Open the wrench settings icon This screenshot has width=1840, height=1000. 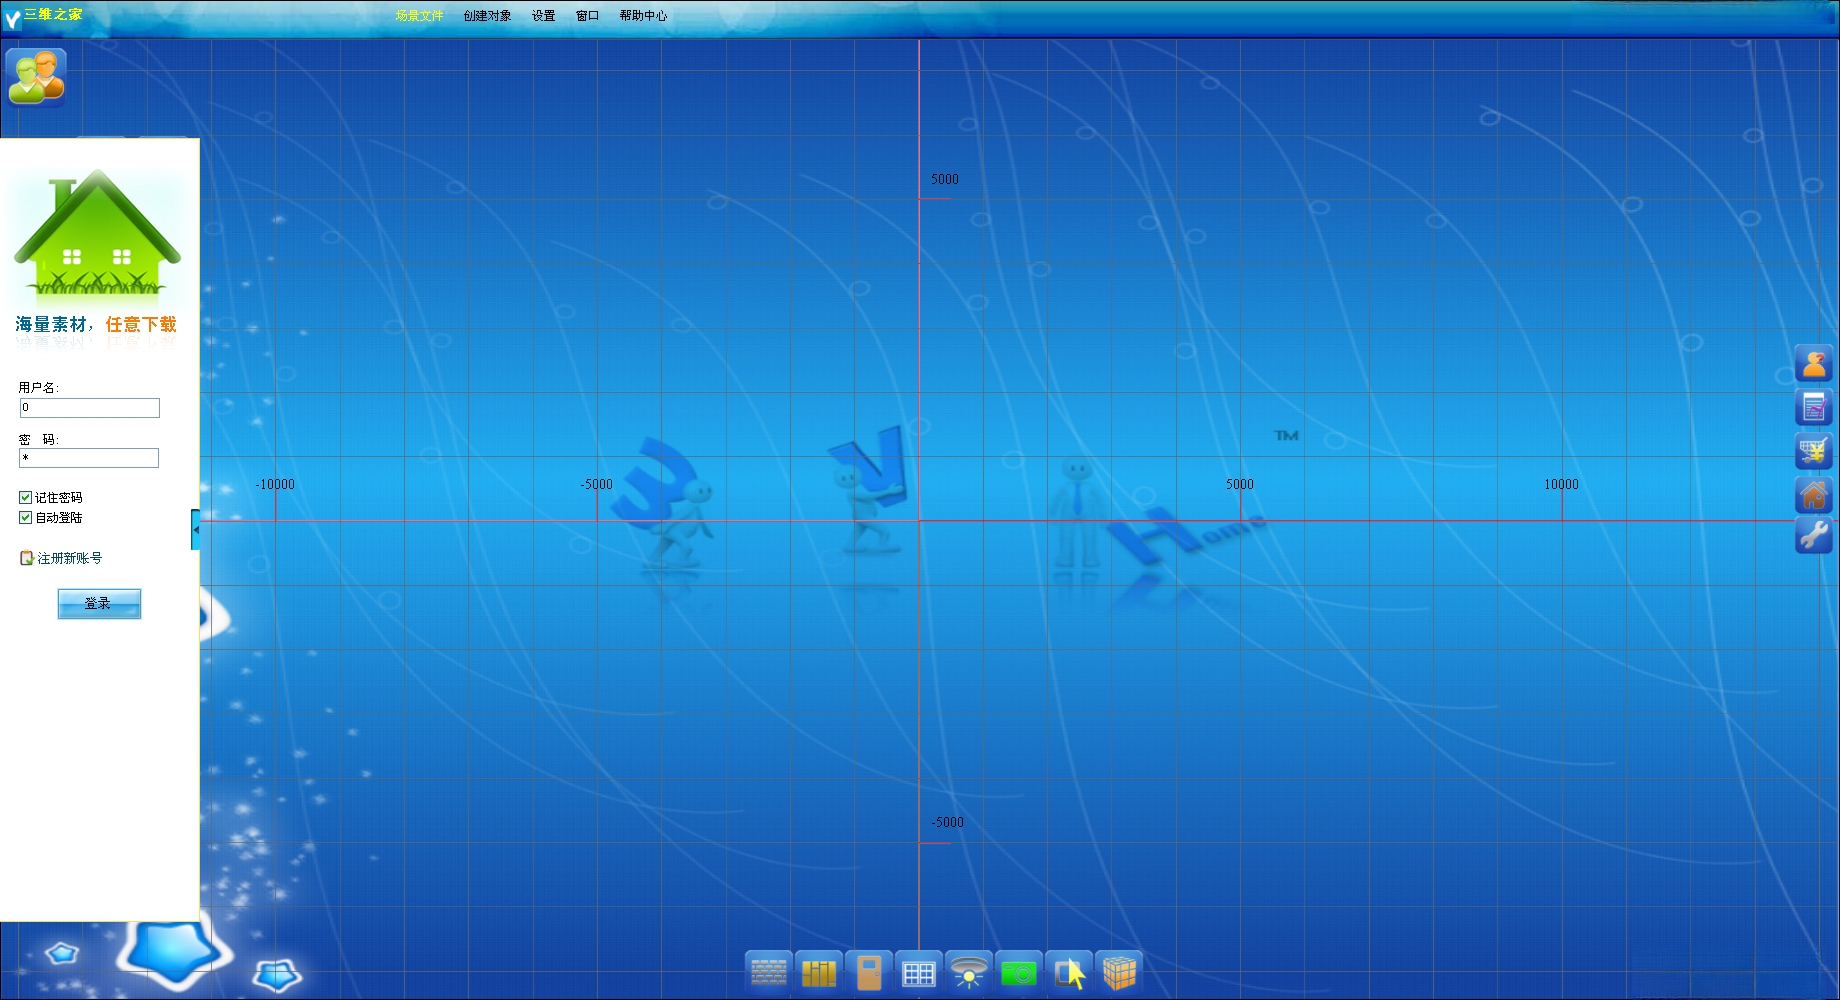tap(1814, 536)
